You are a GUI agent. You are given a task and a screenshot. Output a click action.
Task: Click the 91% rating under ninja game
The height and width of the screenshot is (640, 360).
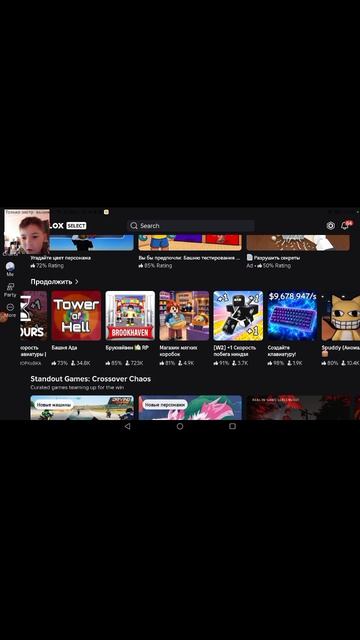coord(222,363)
